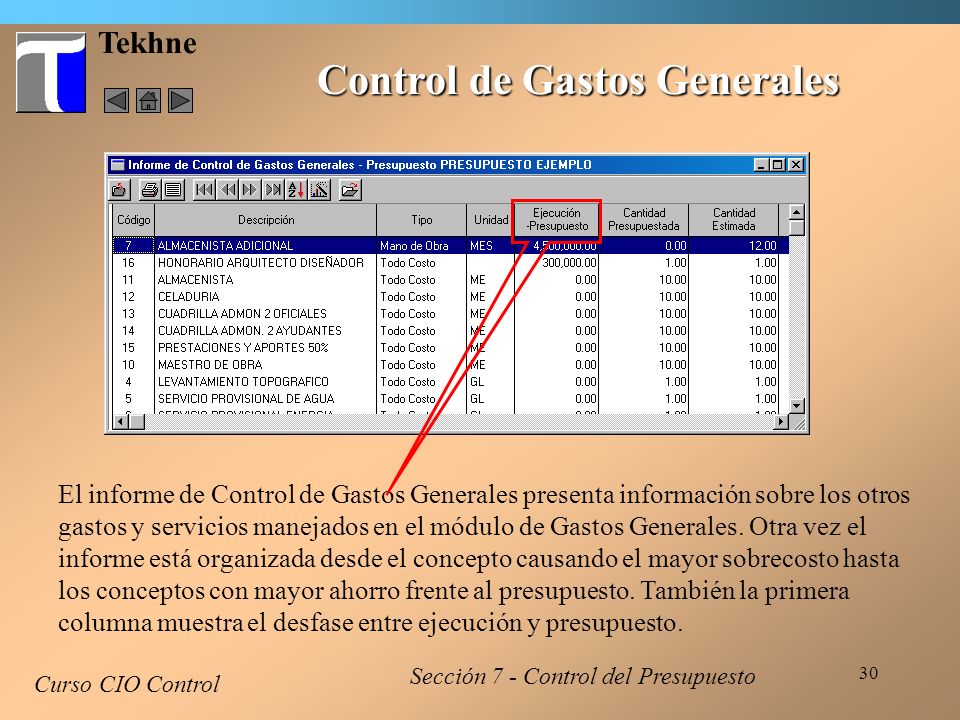Select the ALMACENISTA ADICIONAL row
960x720 pixels.
click(x=451, y=246)
